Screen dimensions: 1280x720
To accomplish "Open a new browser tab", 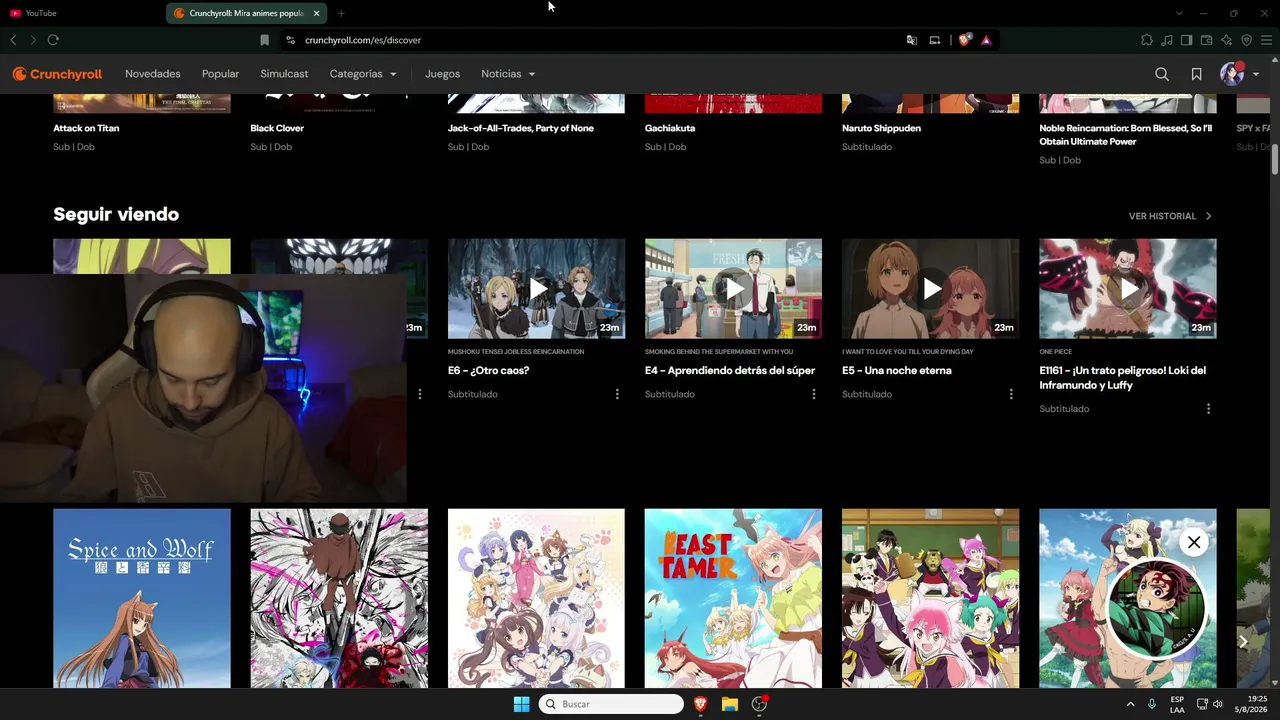I will (x=341, y=13).
